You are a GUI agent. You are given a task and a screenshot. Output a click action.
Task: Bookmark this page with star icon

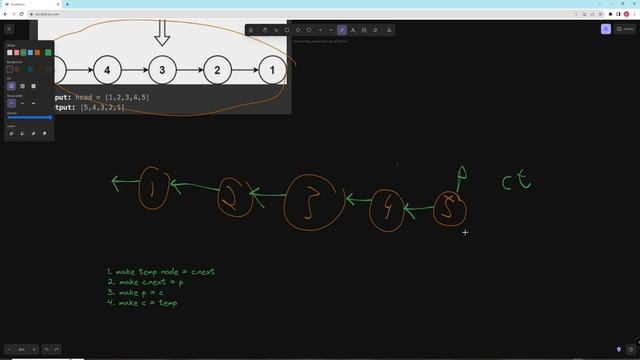click(600, 14)
